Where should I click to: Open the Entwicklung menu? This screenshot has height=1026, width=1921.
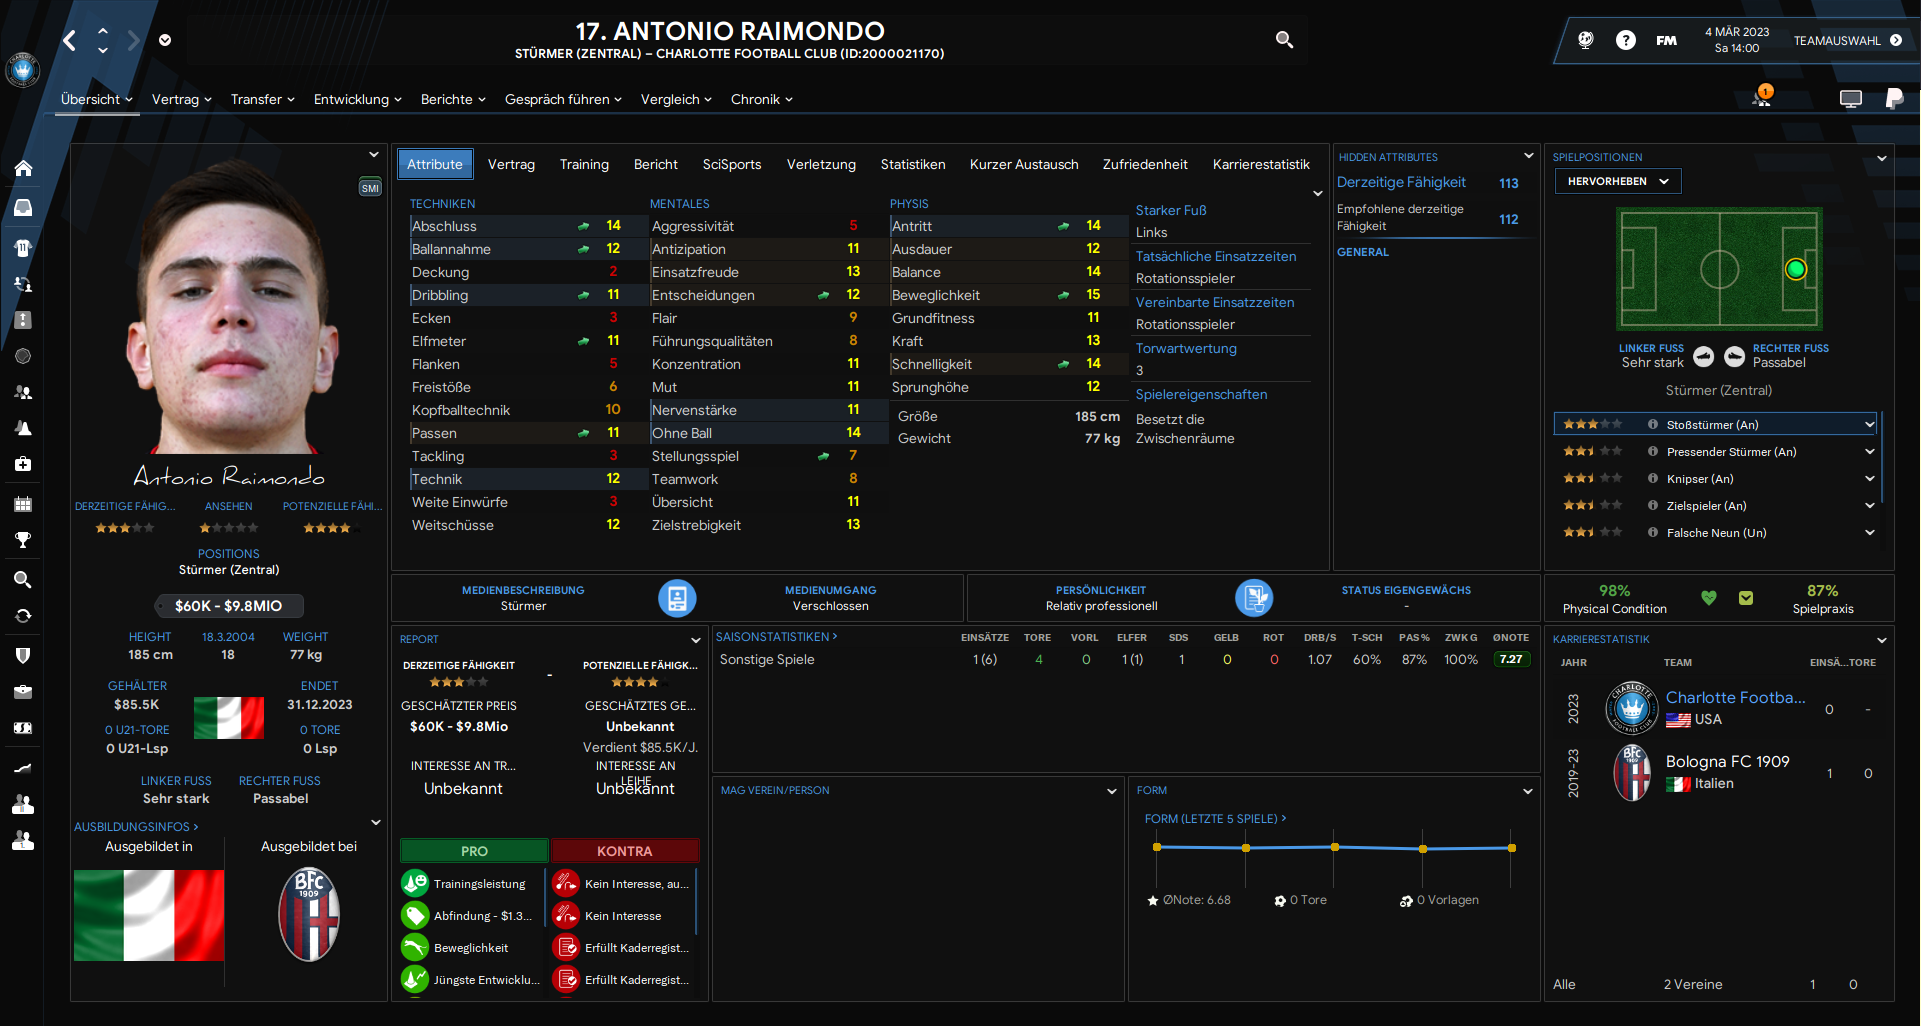[x=358, y=99]
